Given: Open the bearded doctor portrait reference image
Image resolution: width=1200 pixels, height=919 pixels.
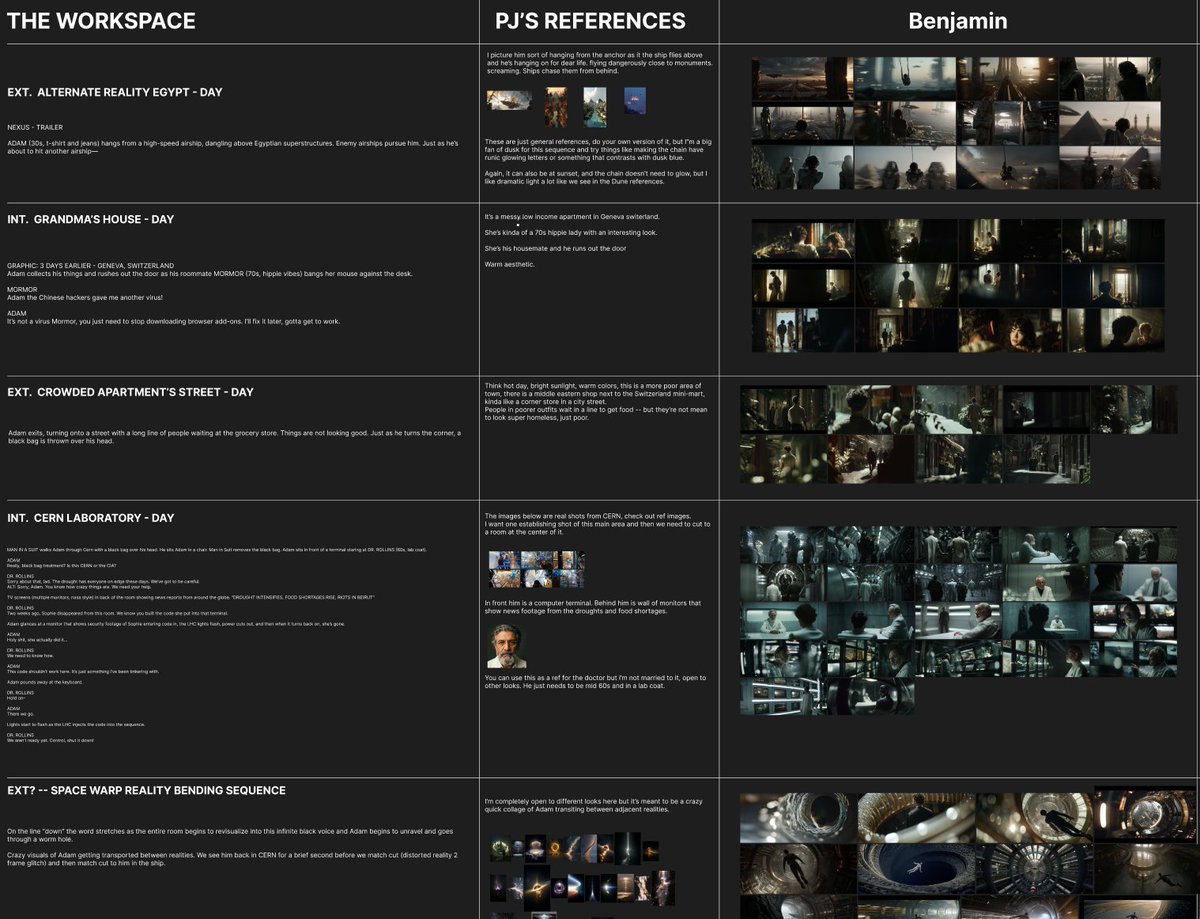Looking at the screenshot, I should pos(507,646).
